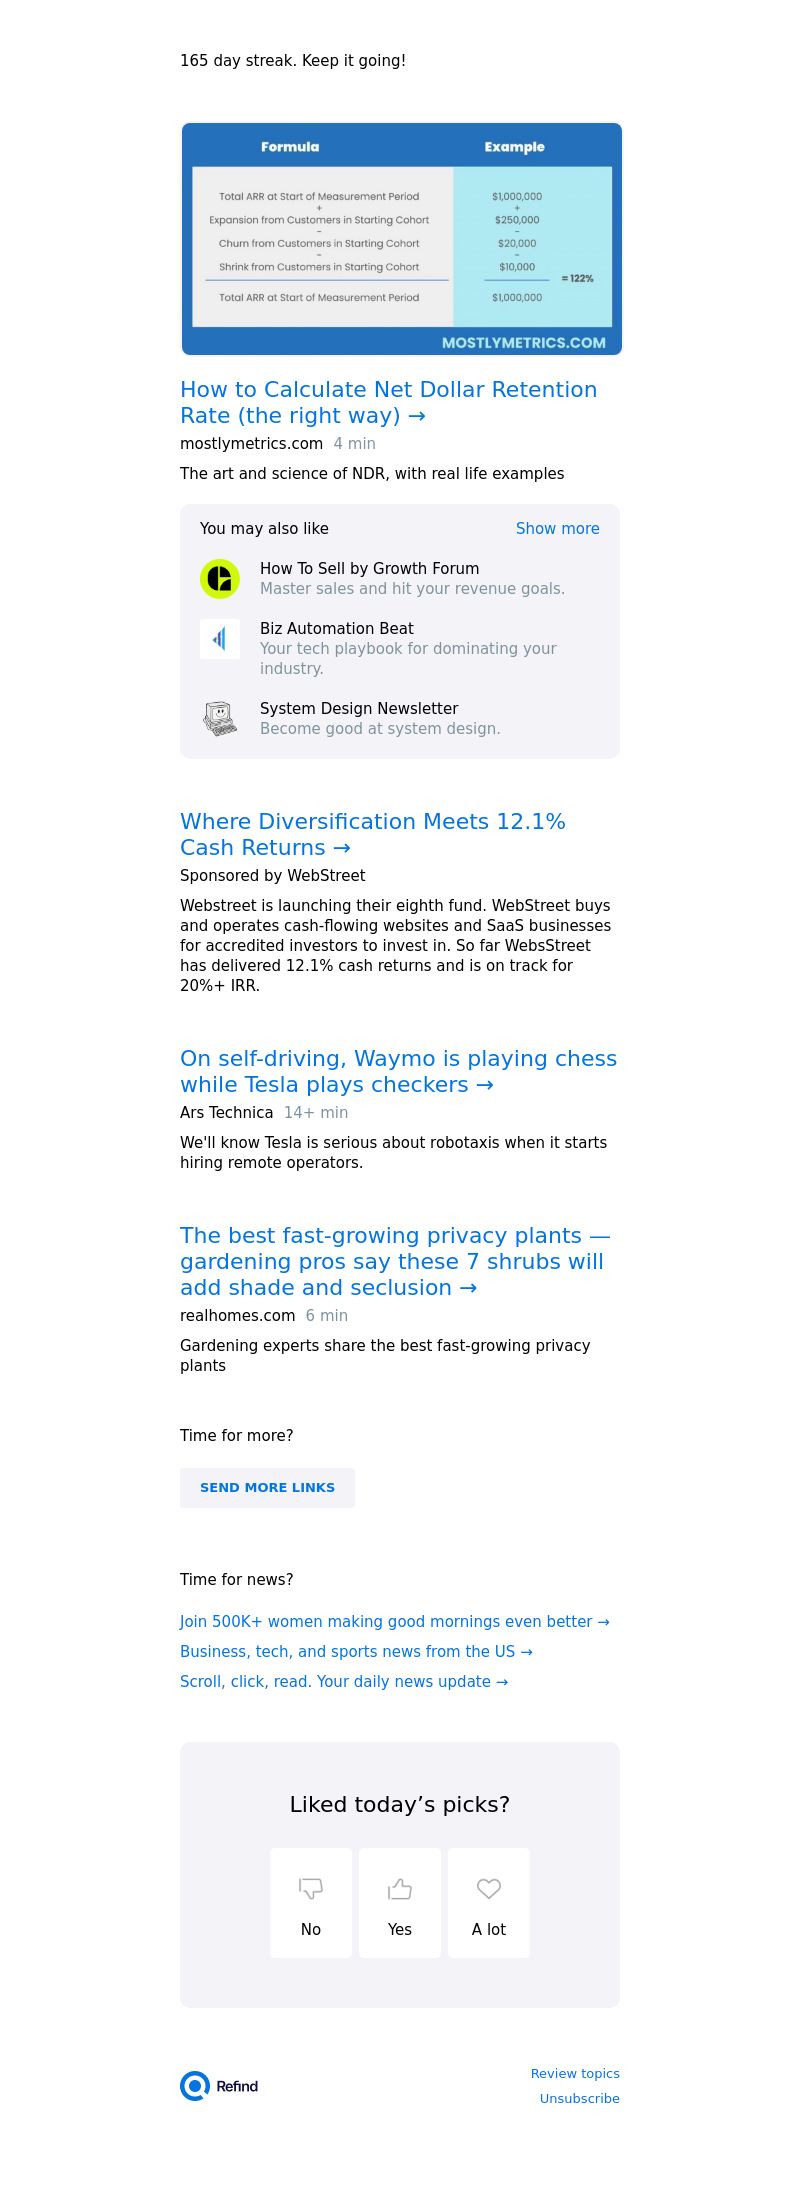This screenshot has height=2202, width=800.
Task: Open Net Dollar Retention Rate article
Action: [388, 402]
